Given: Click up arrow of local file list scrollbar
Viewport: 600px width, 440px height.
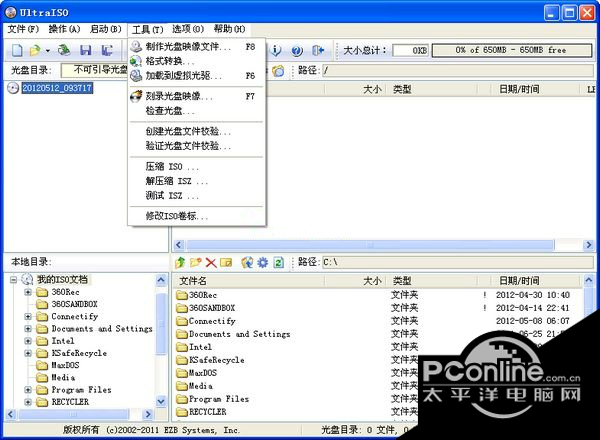Looking at the screenshot, I should point(589,280).
